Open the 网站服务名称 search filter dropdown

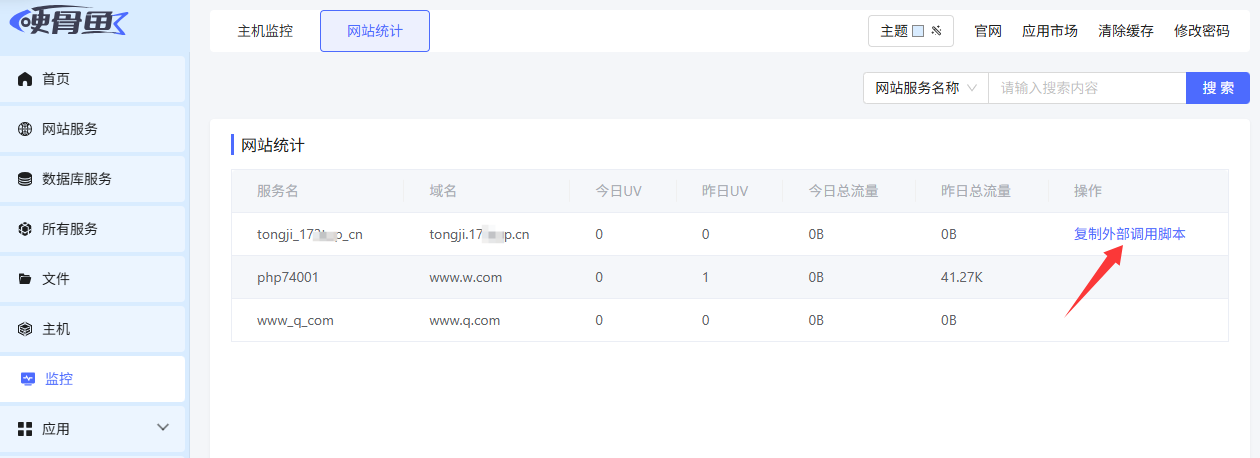(925, 88)
